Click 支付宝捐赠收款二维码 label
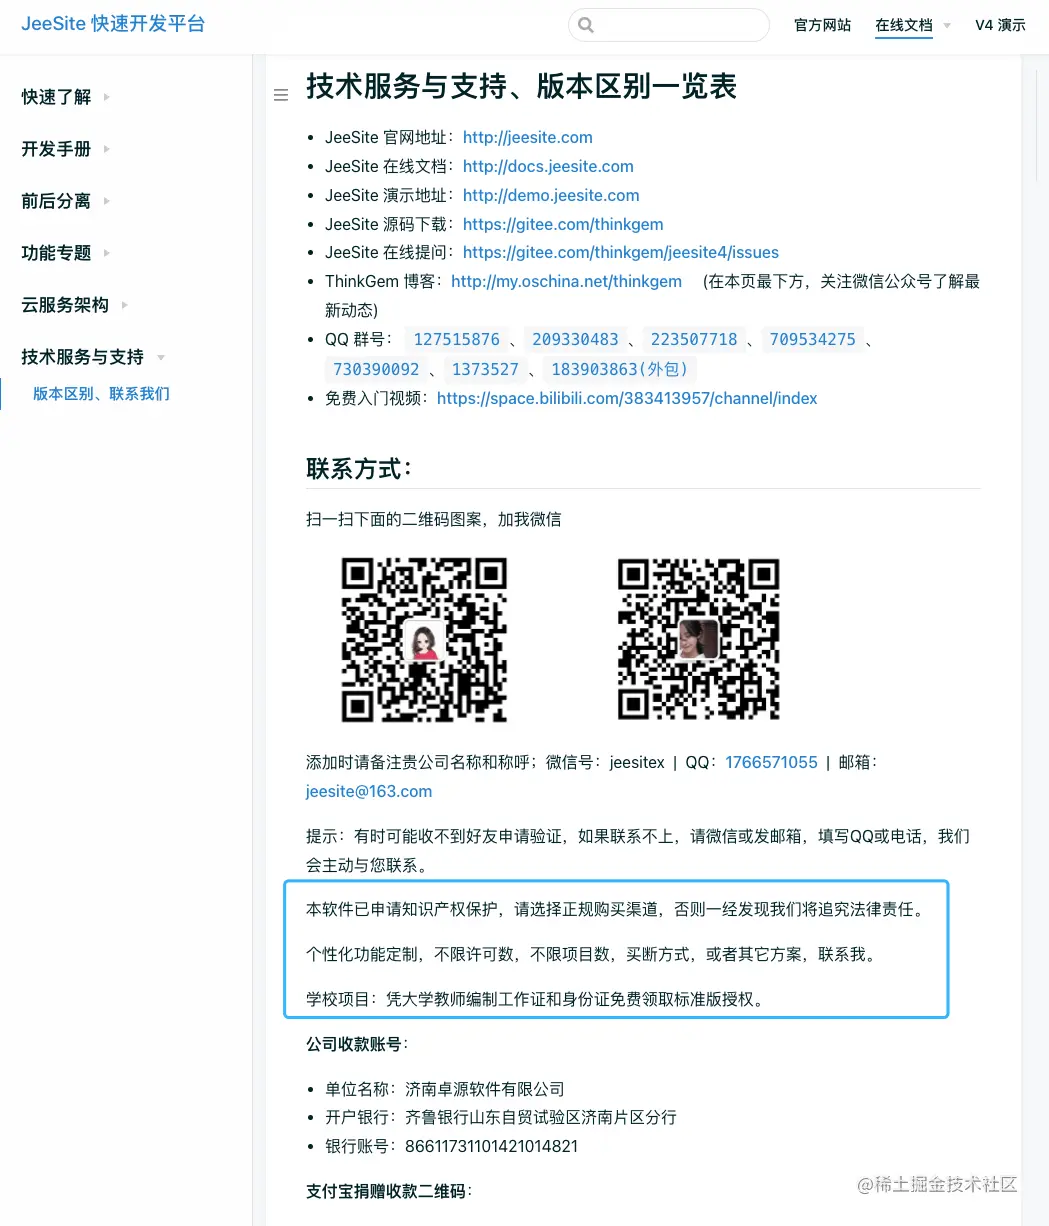Screen dimensions: 1049x1226 (x=389, y=1191)
